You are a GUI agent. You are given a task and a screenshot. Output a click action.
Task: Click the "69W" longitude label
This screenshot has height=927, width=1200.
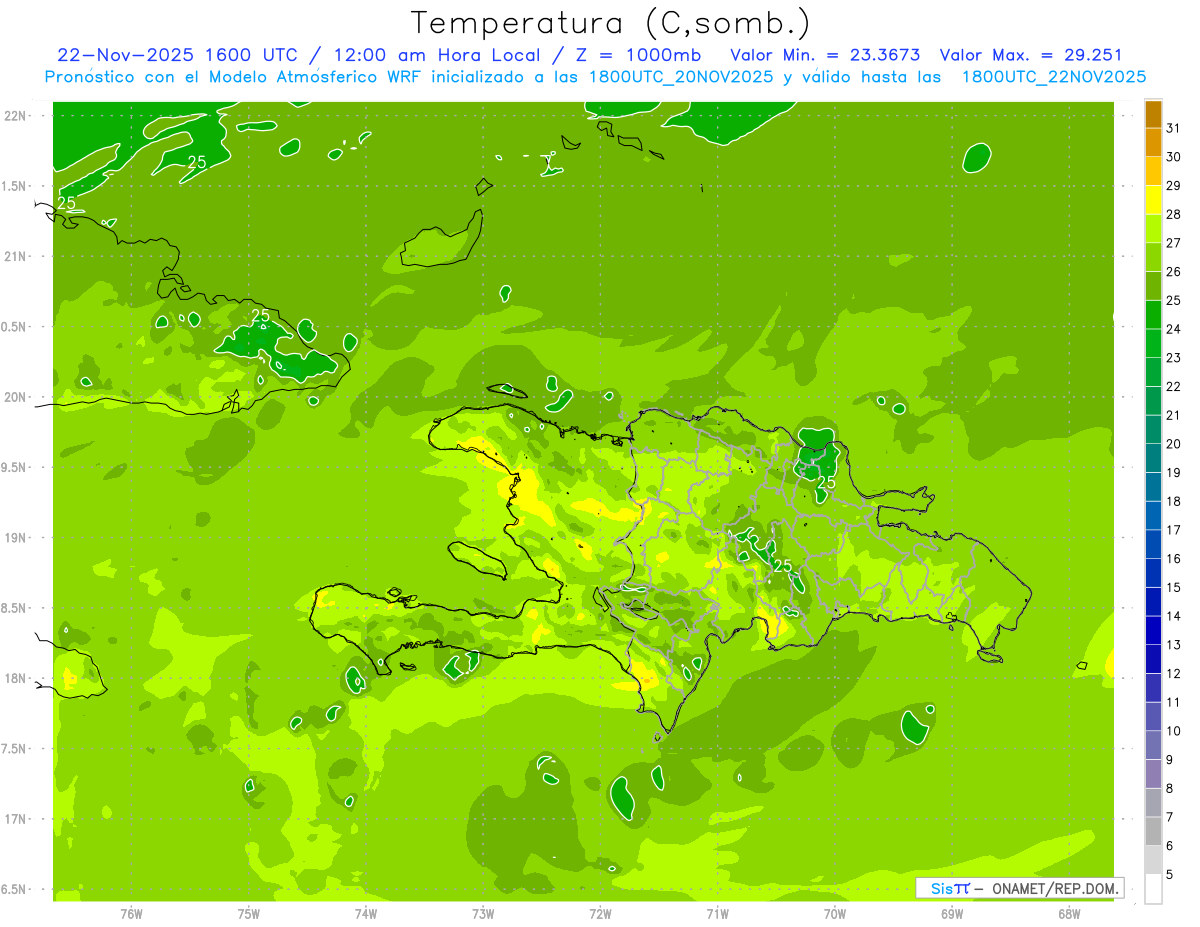tap(952, 914)
